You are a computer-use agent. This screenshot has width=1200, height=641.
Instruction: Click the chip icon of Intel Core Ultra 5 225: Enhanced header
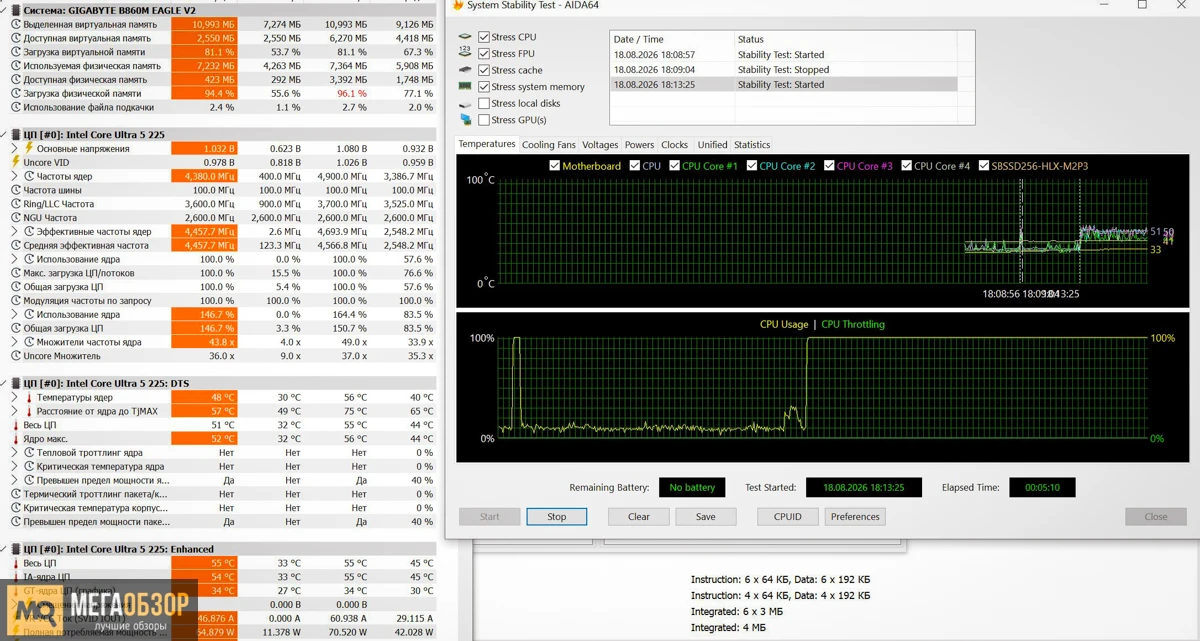14,549
